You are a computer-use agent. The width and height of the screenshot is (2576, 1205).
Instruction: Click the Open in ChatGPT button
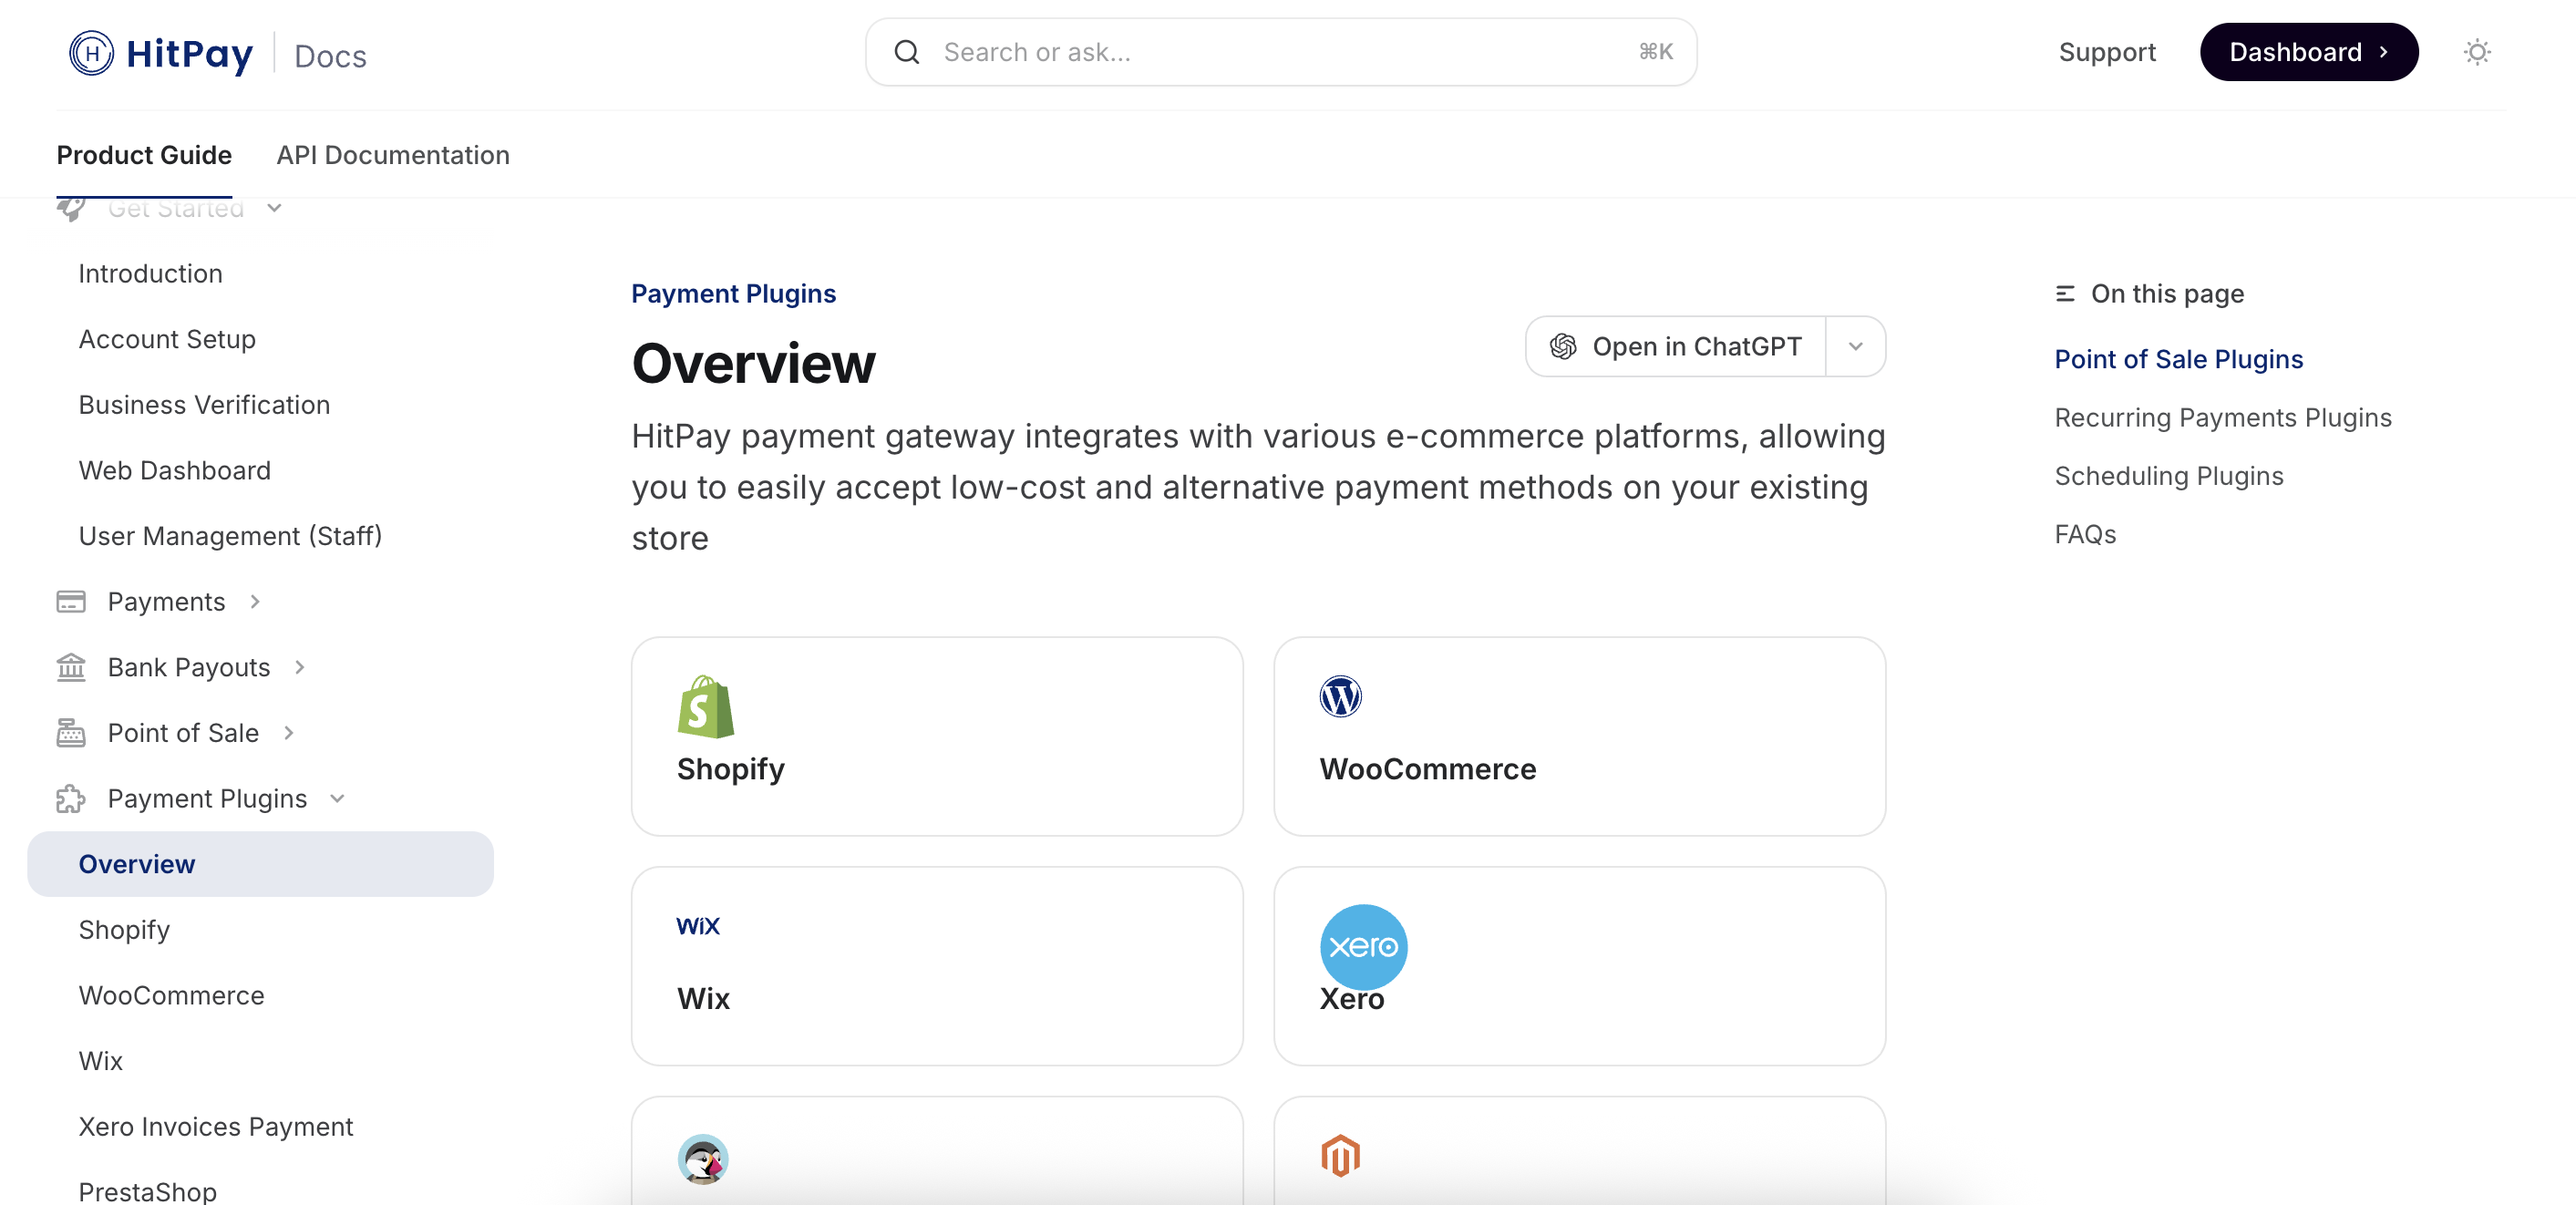(1676, 347)
